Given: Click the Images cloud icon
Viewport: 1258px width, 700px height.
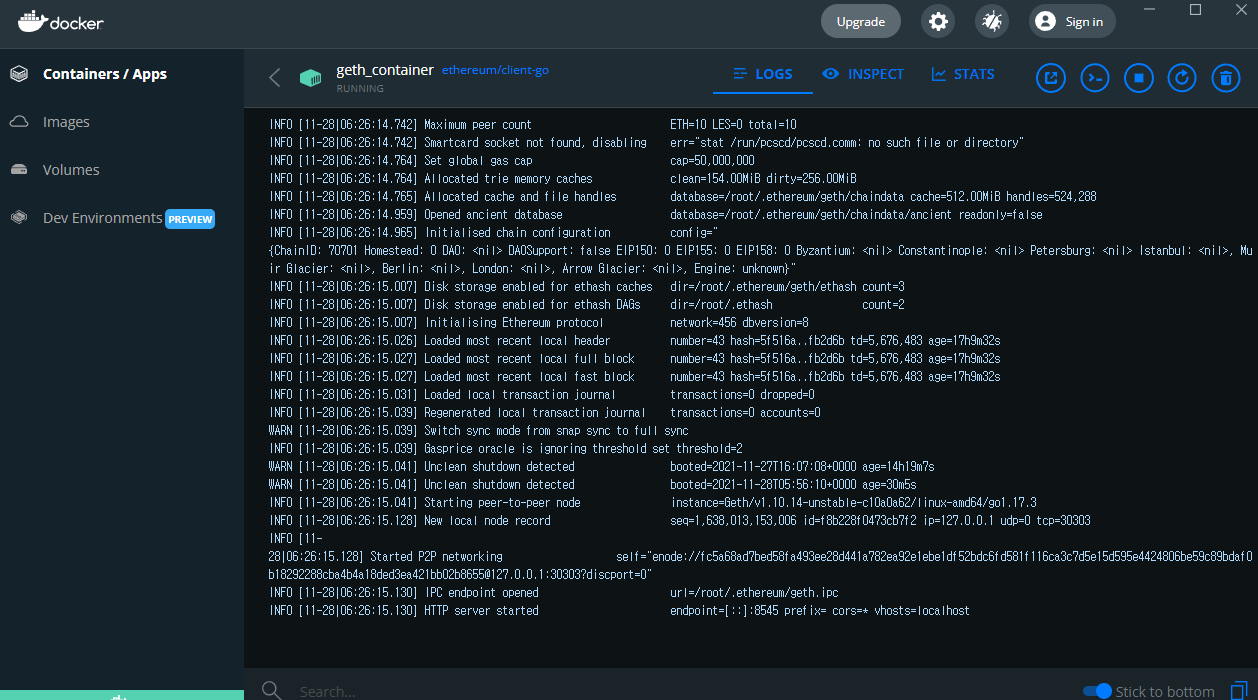Looking at the screenshot, I should (x=19, y=122).
